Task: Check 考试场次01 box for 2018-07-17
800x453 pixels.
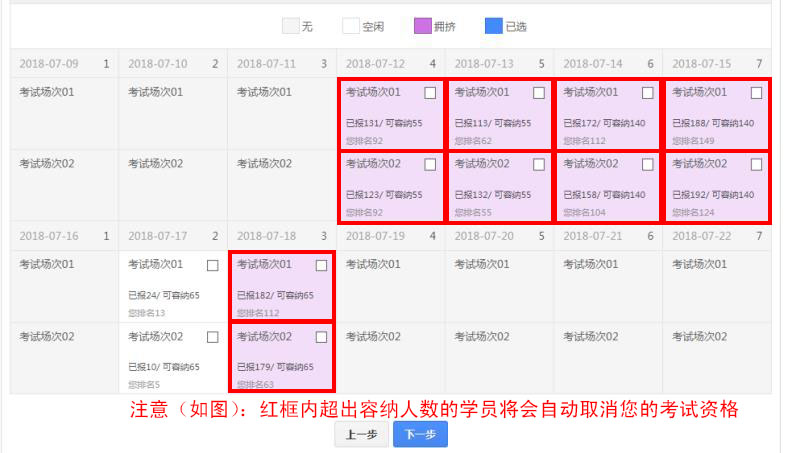Action: click(213, 265)
